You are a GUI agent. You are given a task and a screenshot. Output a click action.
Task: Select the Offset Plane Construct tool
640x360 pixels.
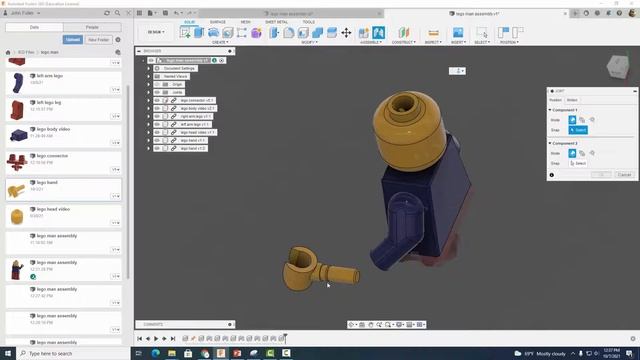point(404,33)
